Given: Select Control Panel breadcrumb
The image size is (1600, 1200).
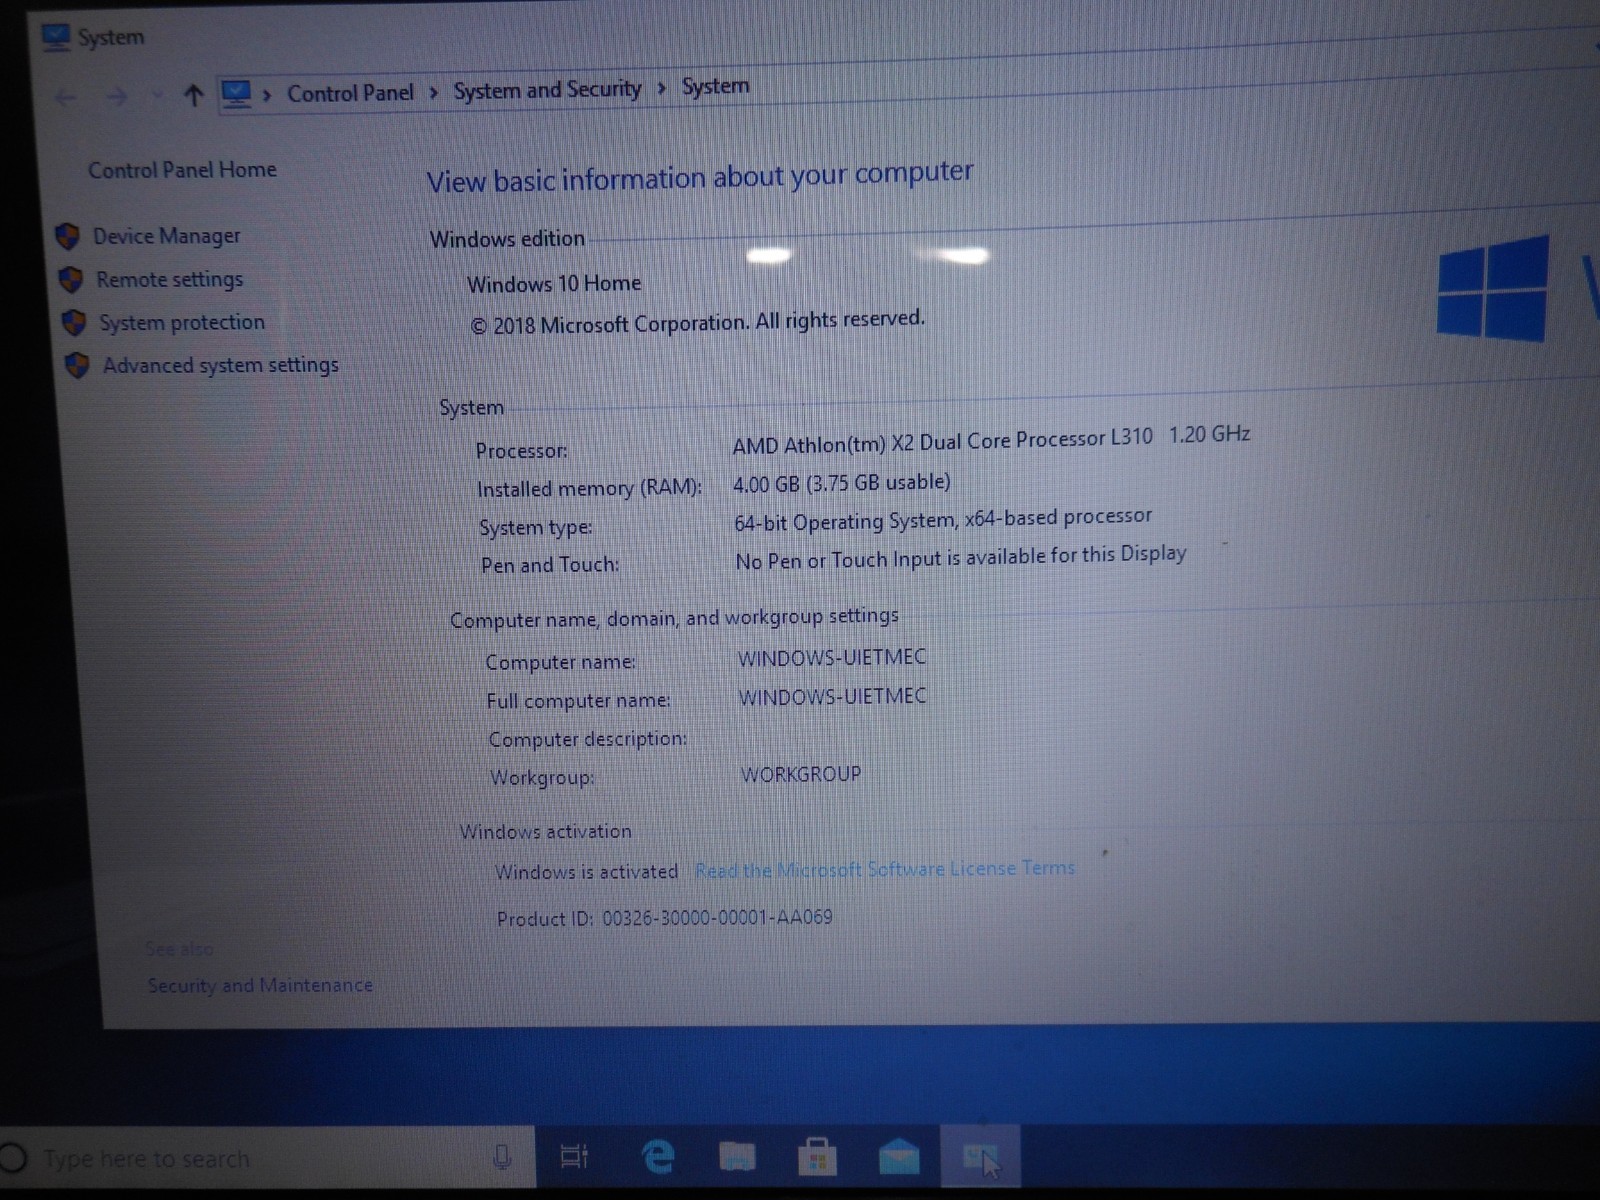Looking at the screenshot, I should (x=350, y=93).
